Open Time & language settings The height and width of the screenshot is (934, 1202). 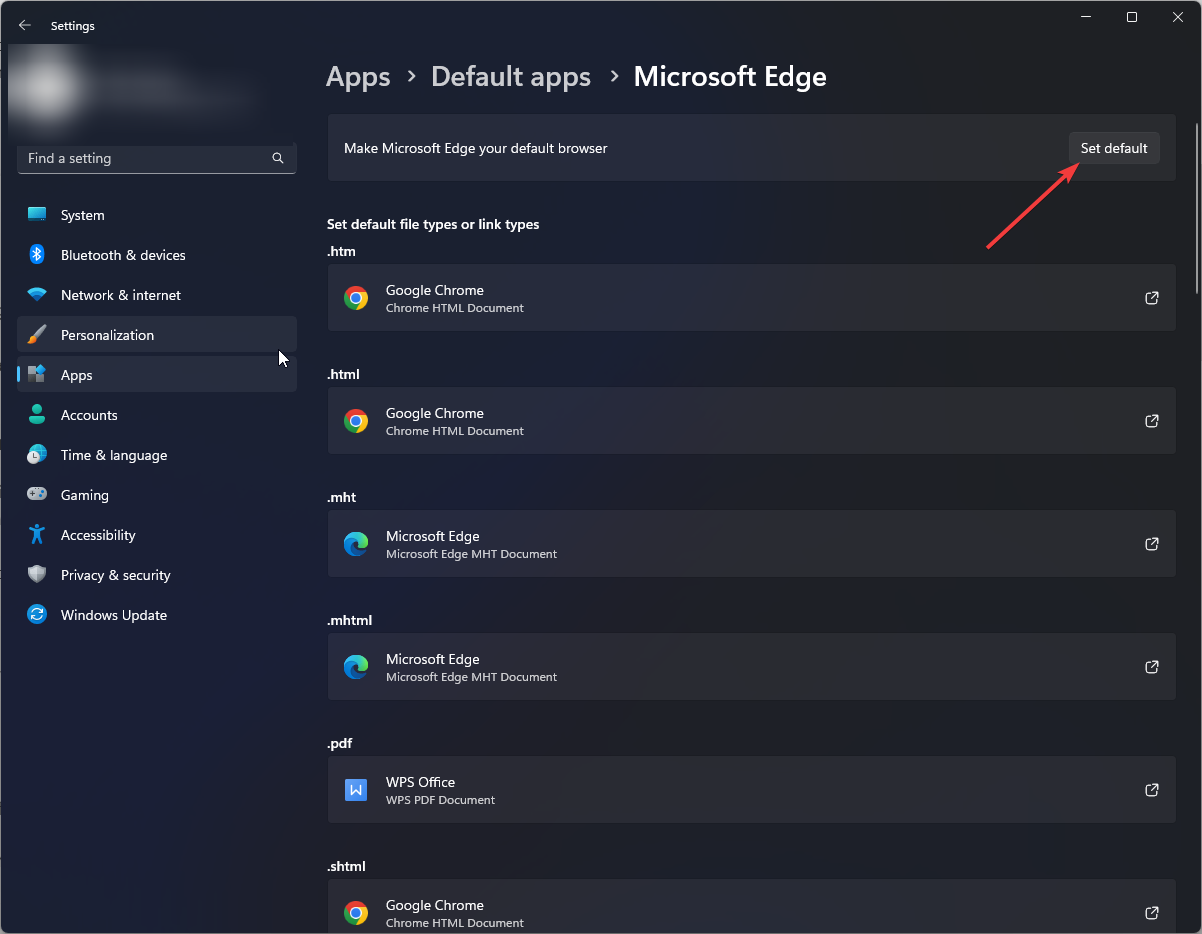coord(157,455)
